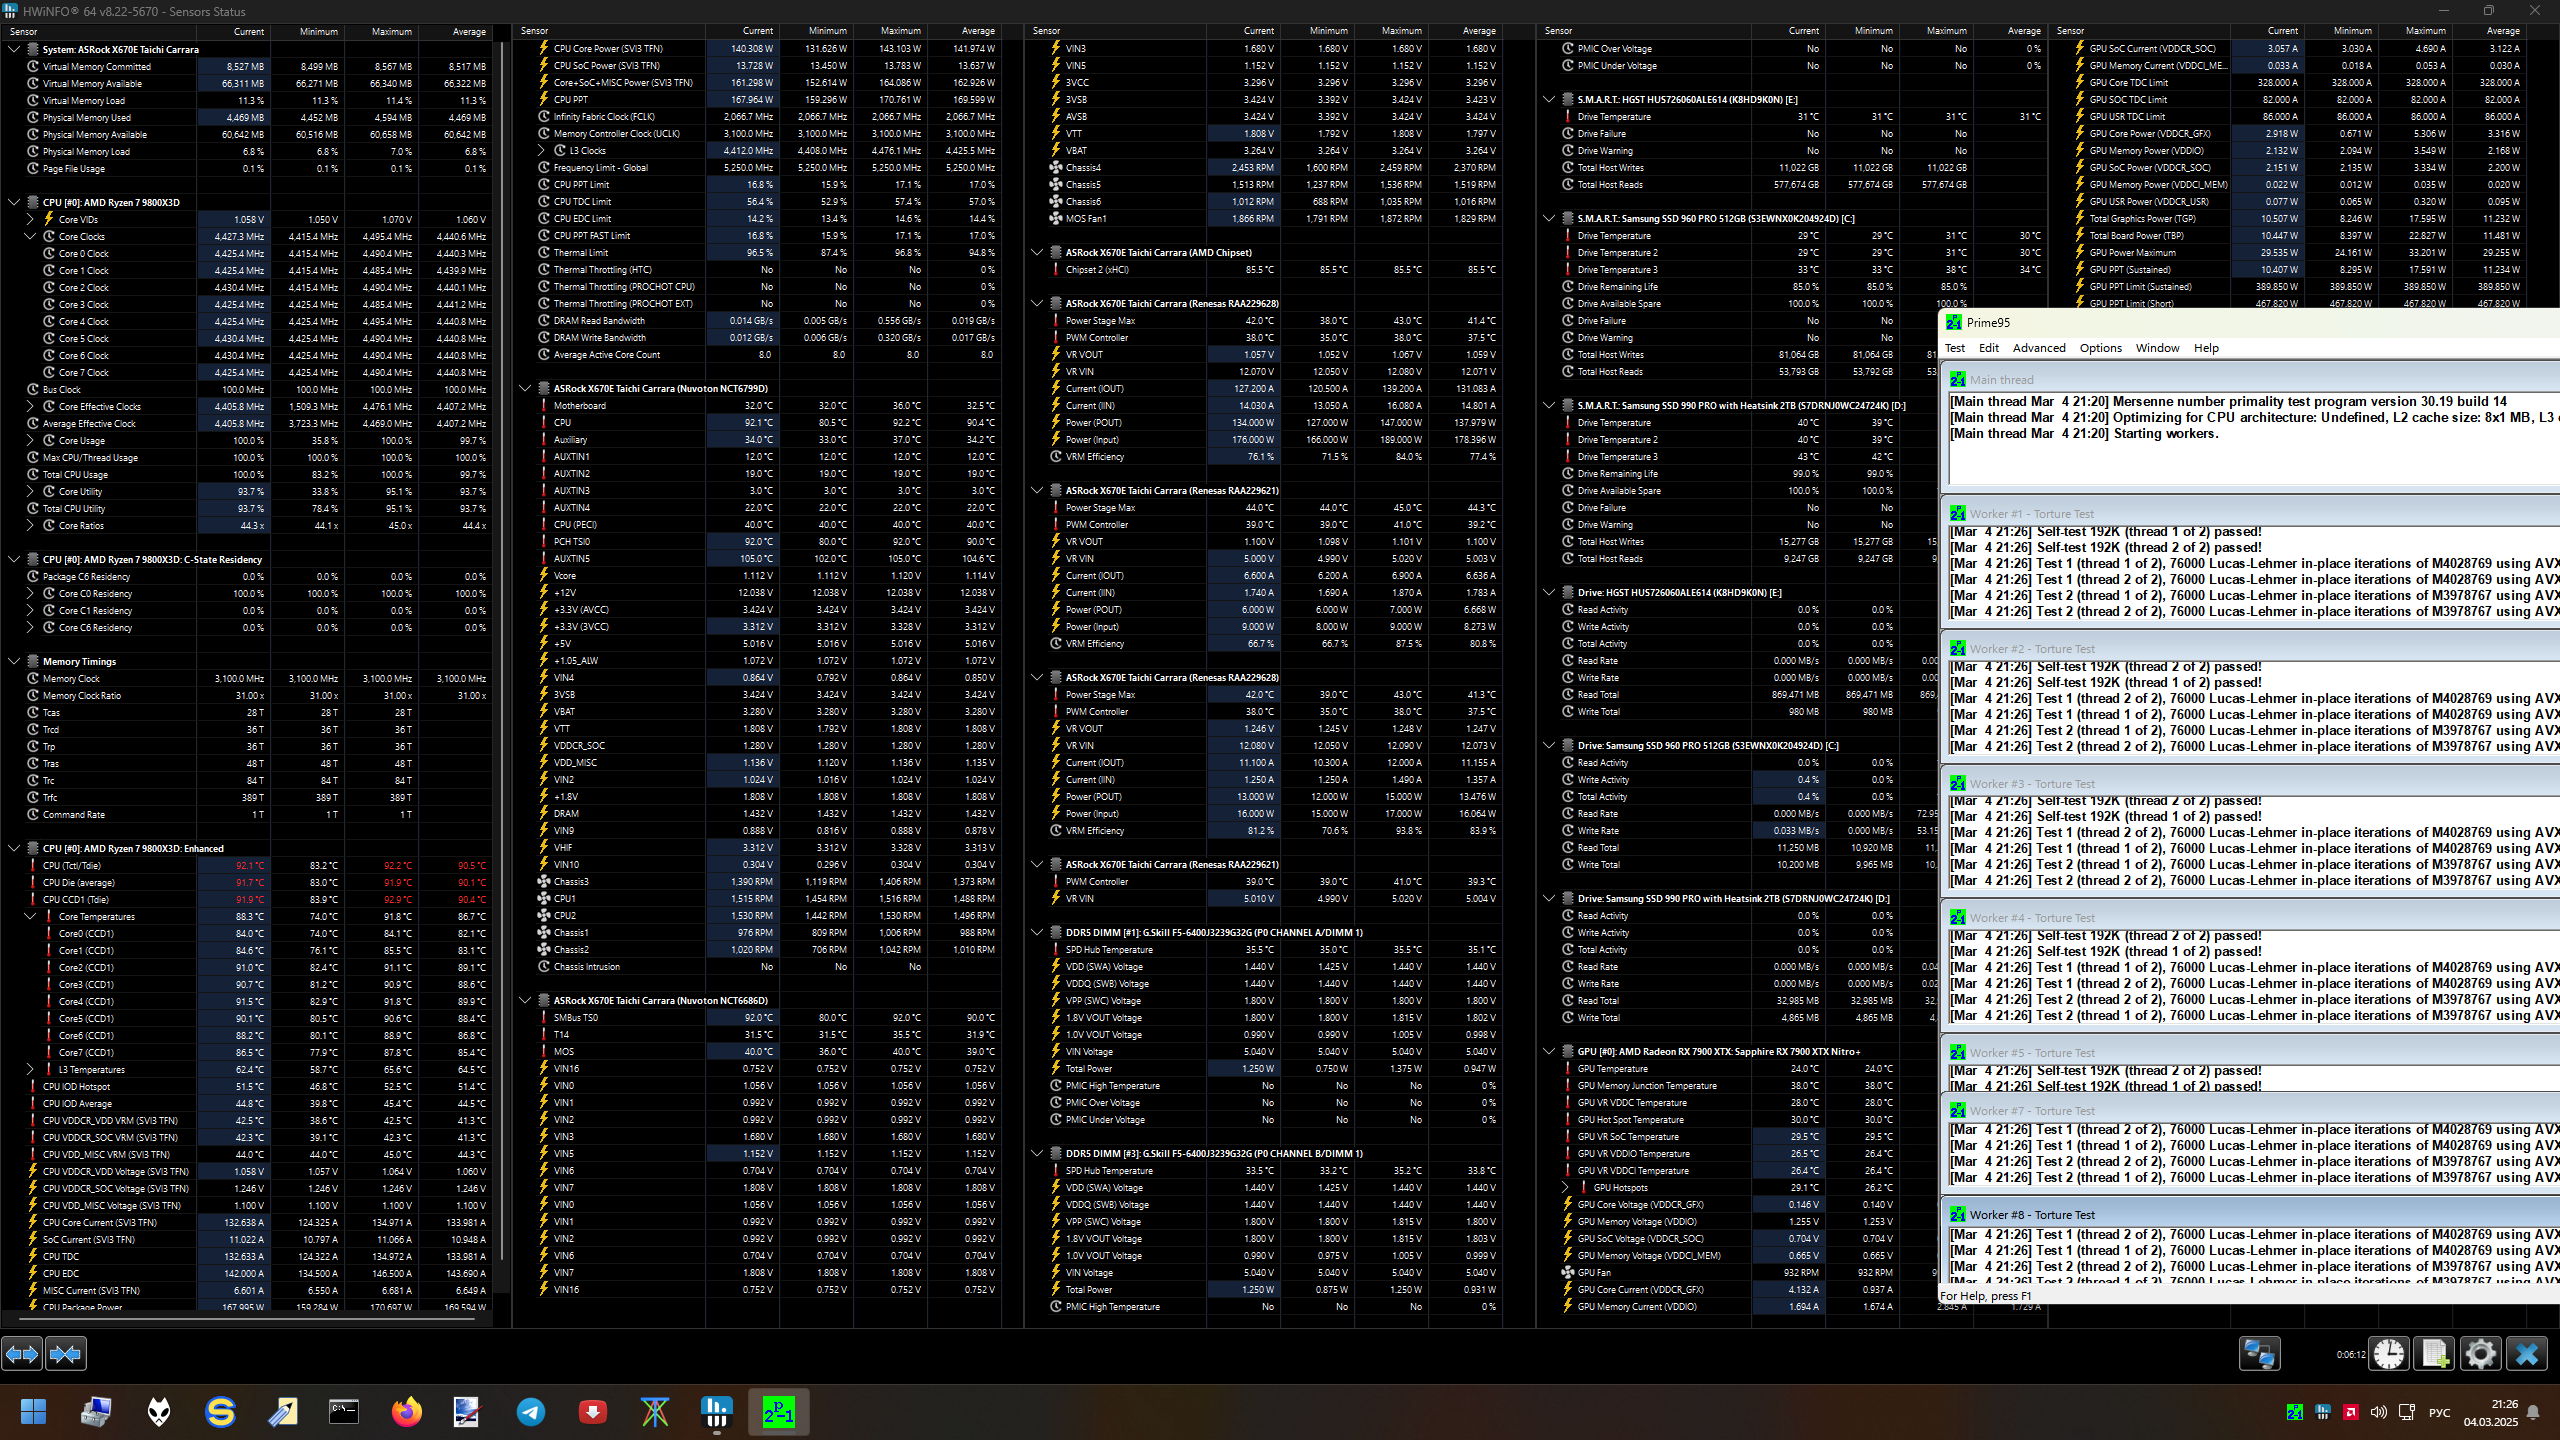2560x1440 pixels.
Task: Open the Advanced menu in Prime95
Action: pos(2038,348)
